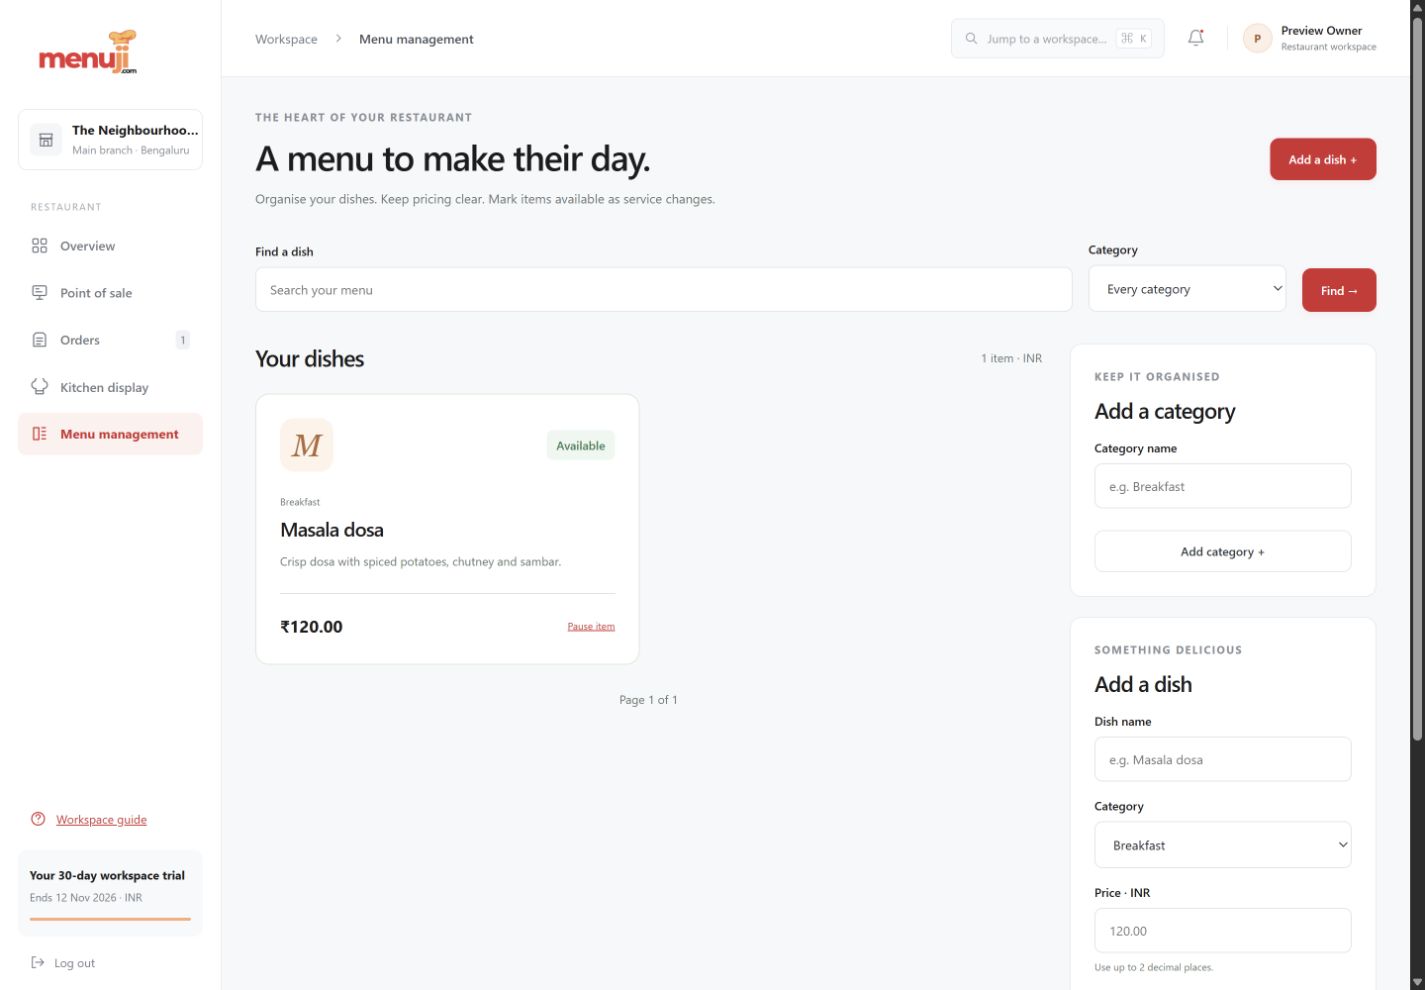
Task: Click the Kitchen display chef hat icon
Action: pyautogui.click(x=40, y=387)
